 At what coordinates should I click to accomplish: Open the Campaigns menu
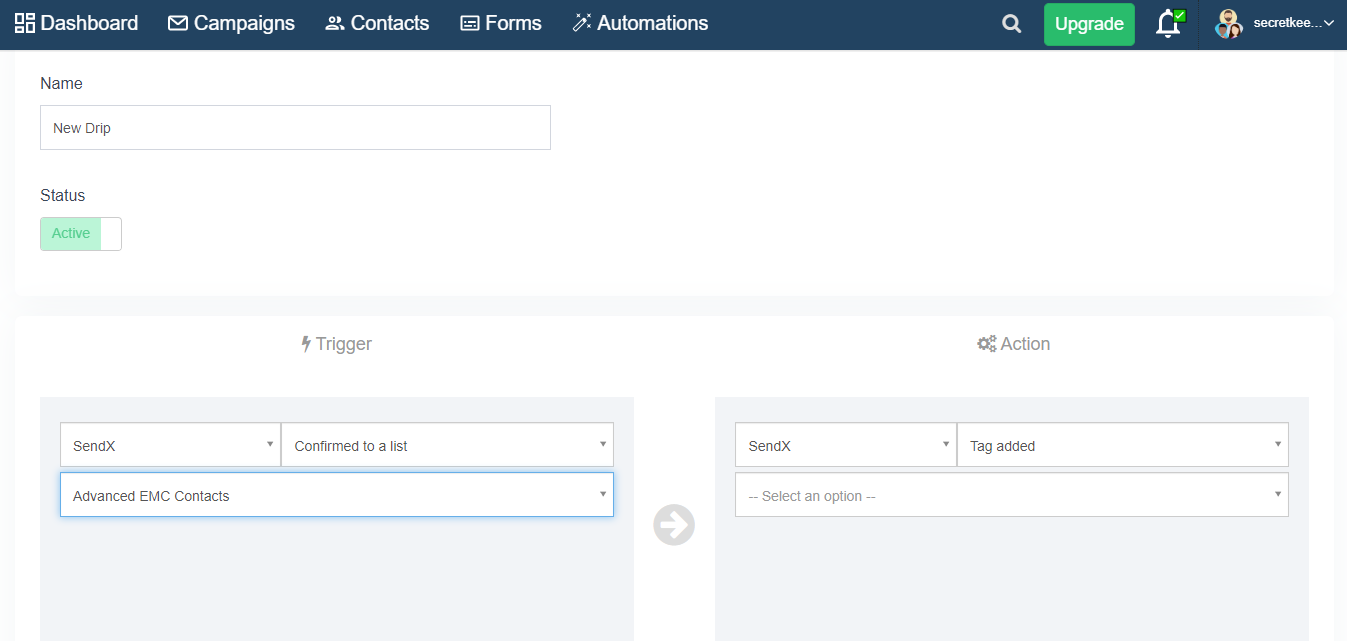coord(231,23)
